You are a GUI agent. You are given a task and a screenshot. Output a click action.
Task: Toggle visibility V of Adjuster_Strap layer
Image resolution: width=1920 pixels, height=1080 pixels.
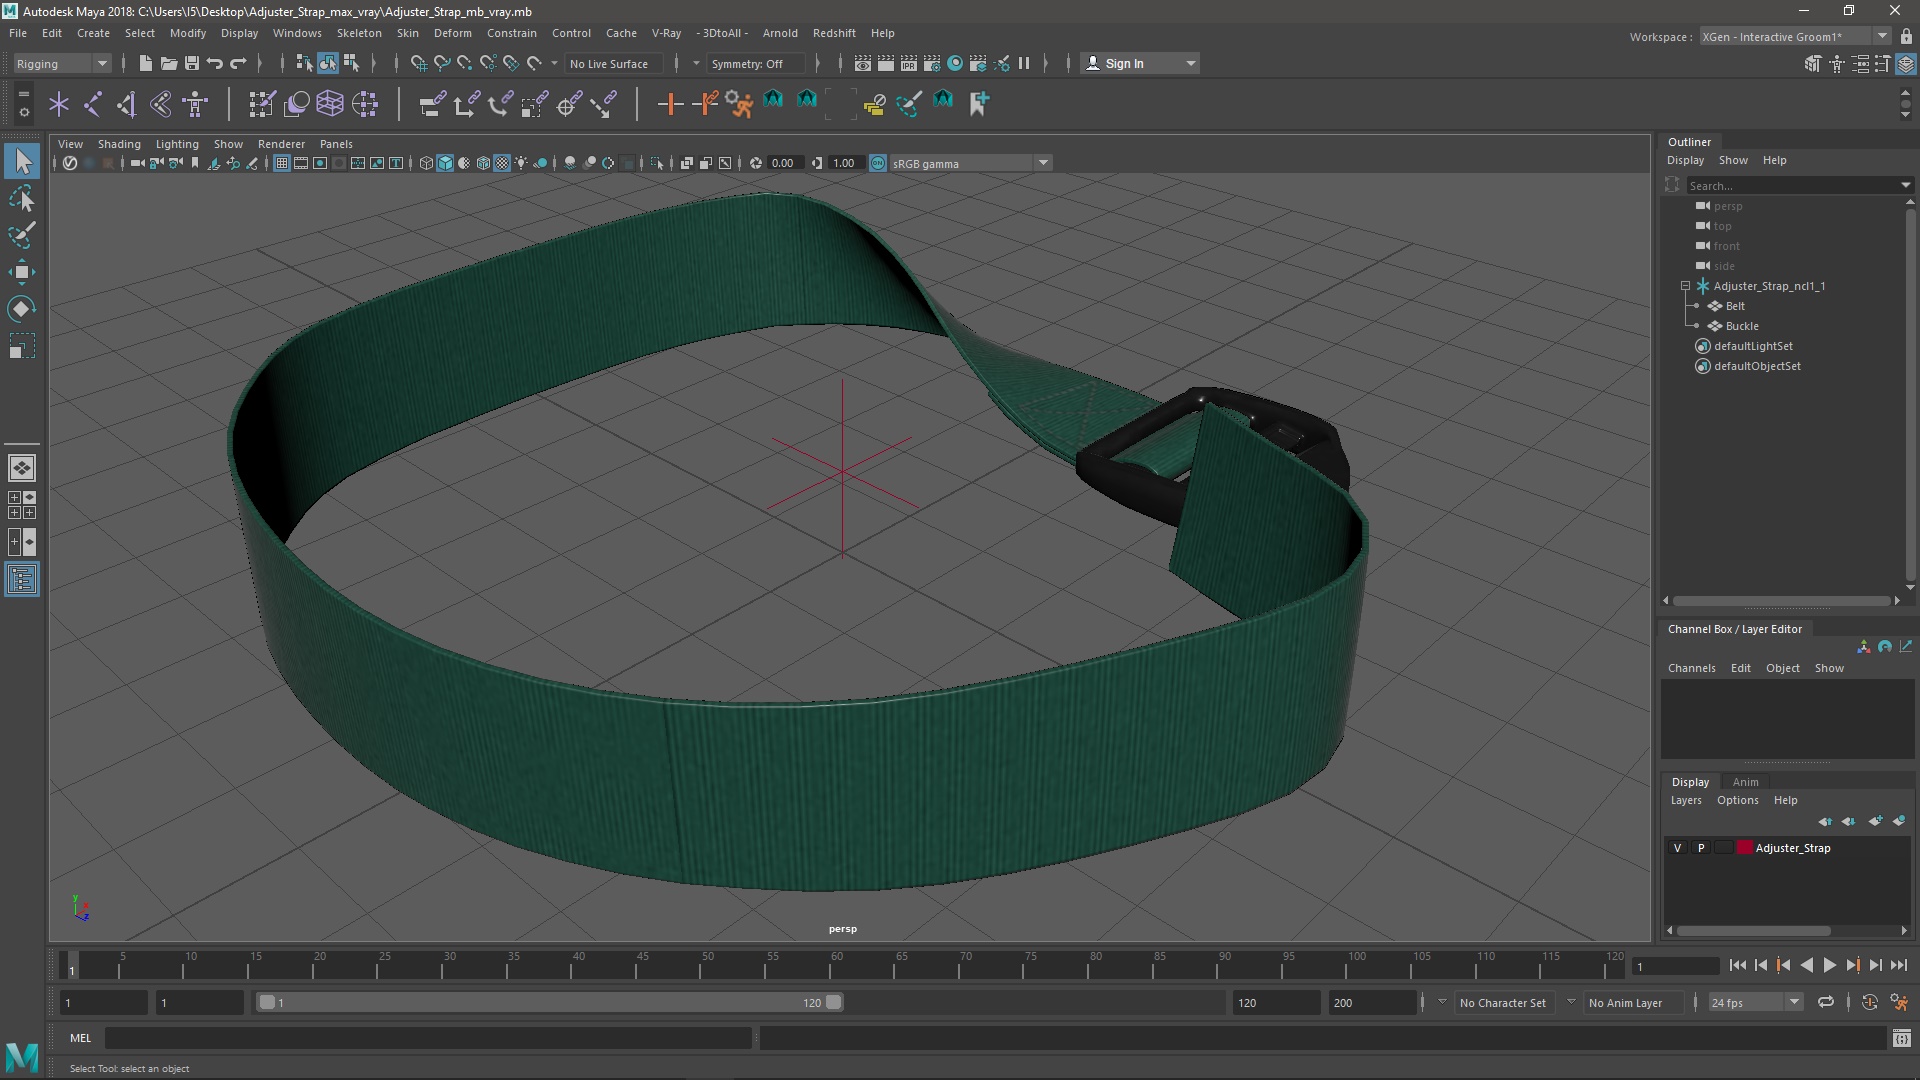(x=1677, y=848)
